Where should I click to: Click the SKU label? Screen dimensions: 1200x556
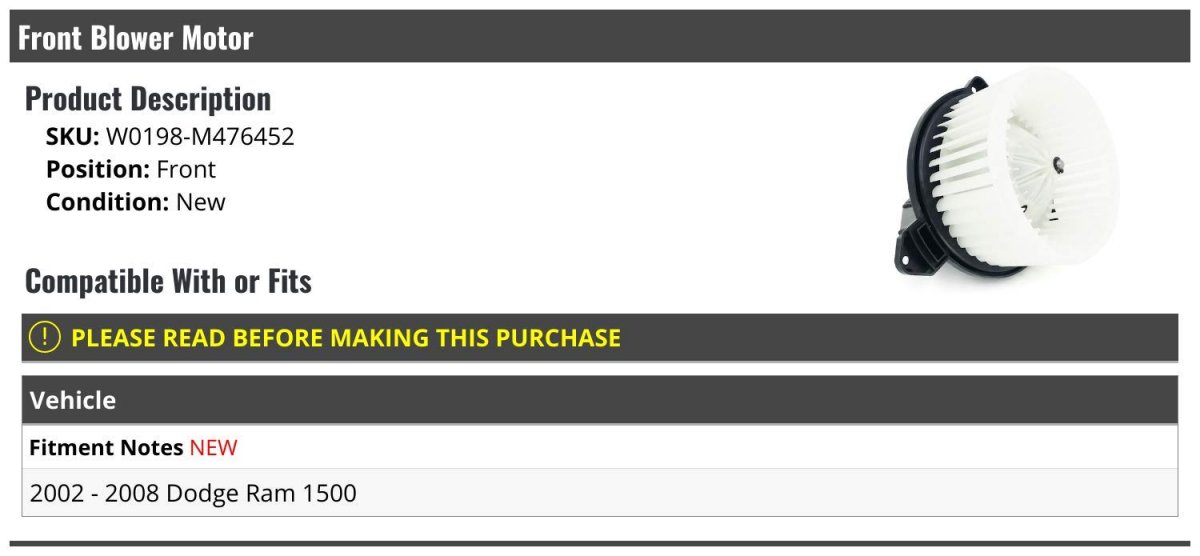(x=73, y=137)
